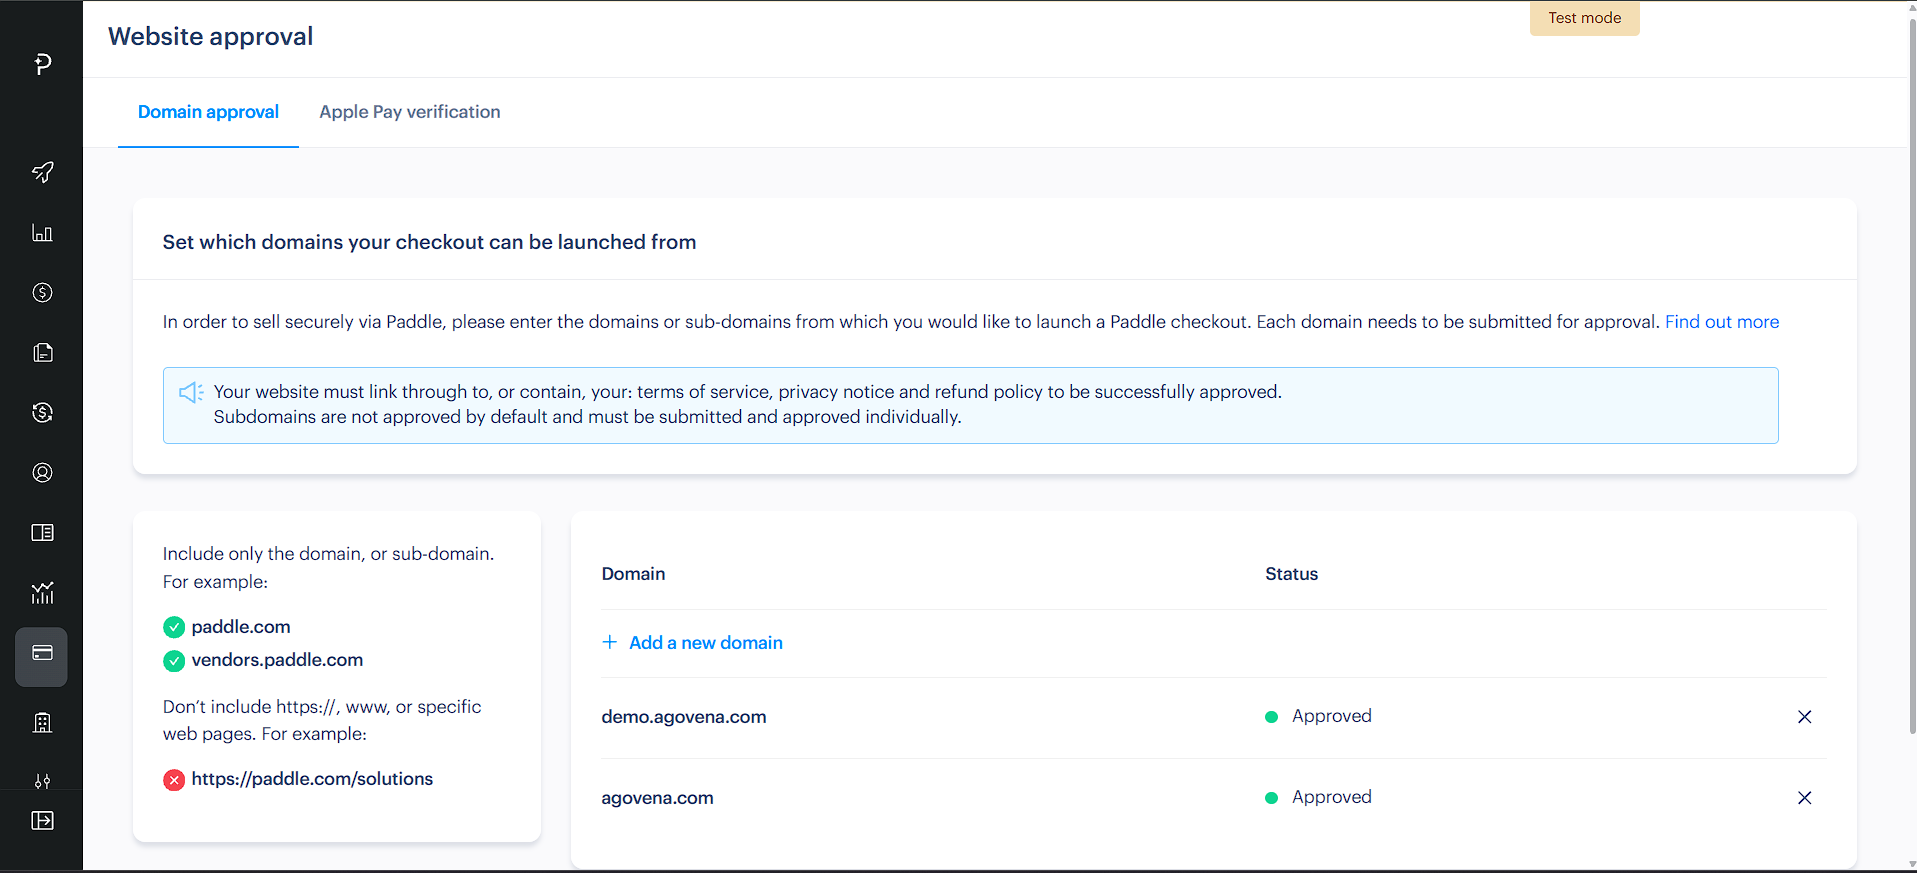Open the user profile customers icon
The width and height of the screenshot is (1917, 873).
(42, 473)
